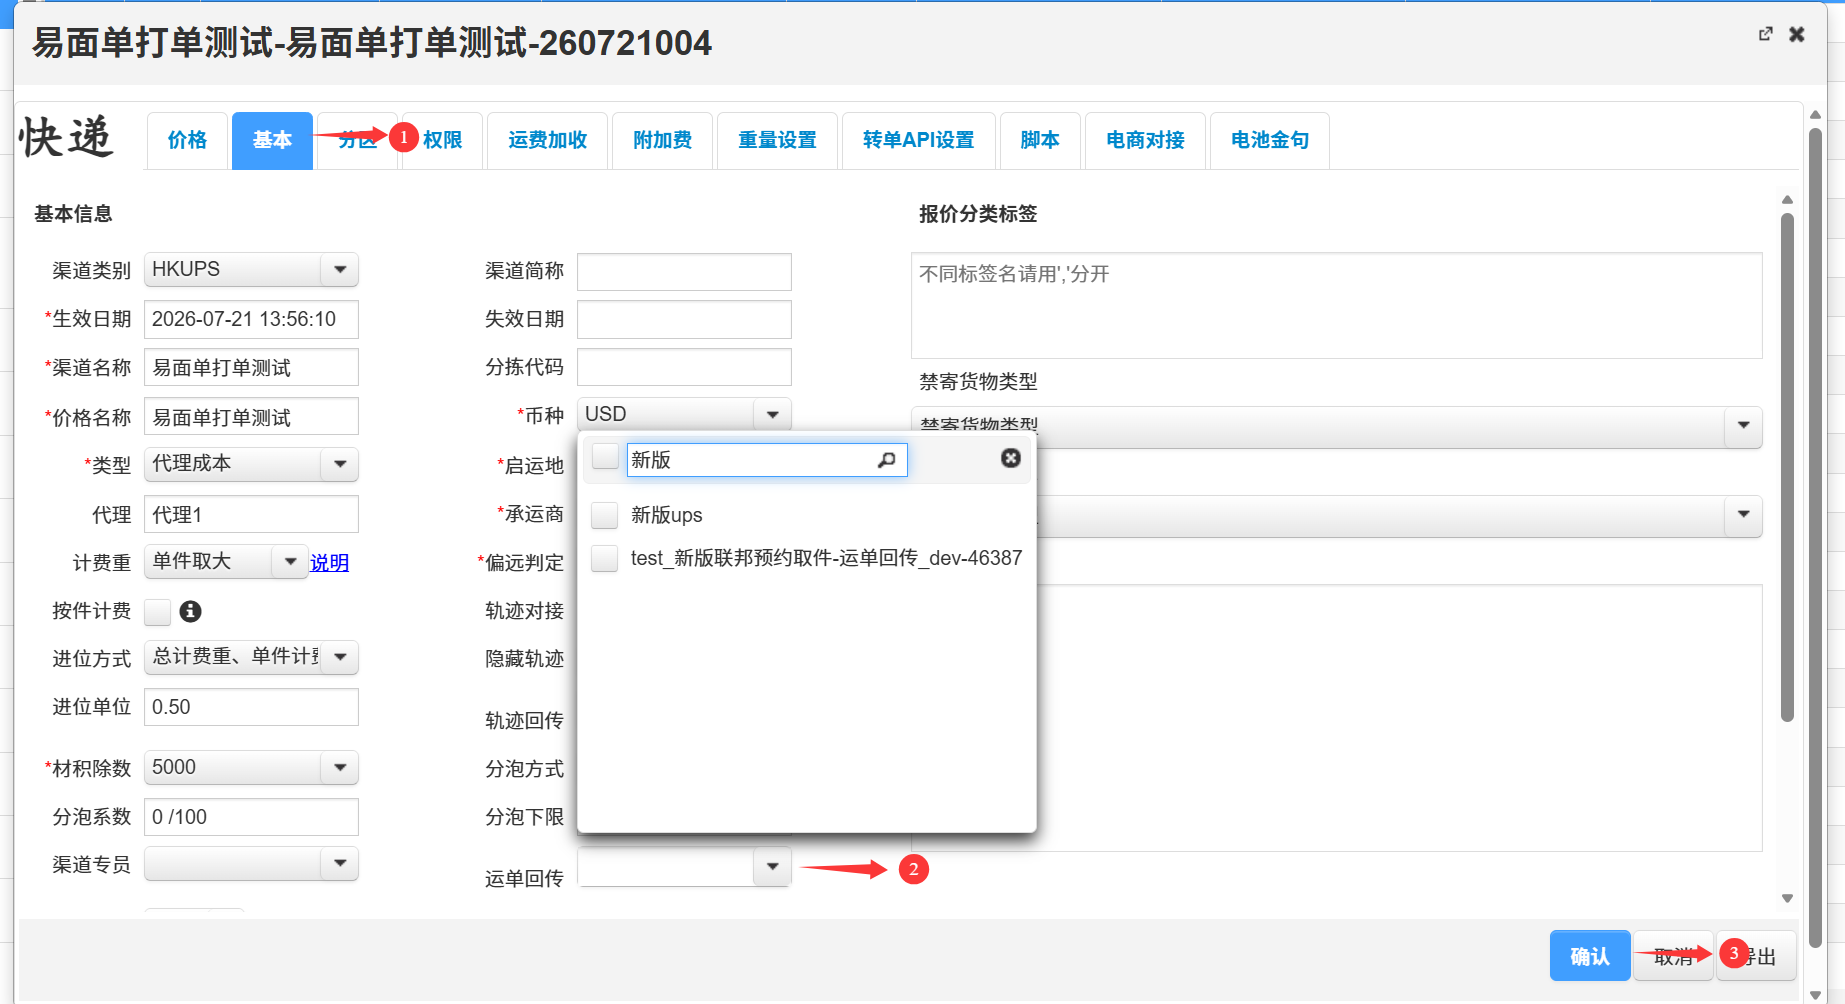Tick the select-all checkbox beside the search box
Screen dimensions: 1845x1004
606,457
